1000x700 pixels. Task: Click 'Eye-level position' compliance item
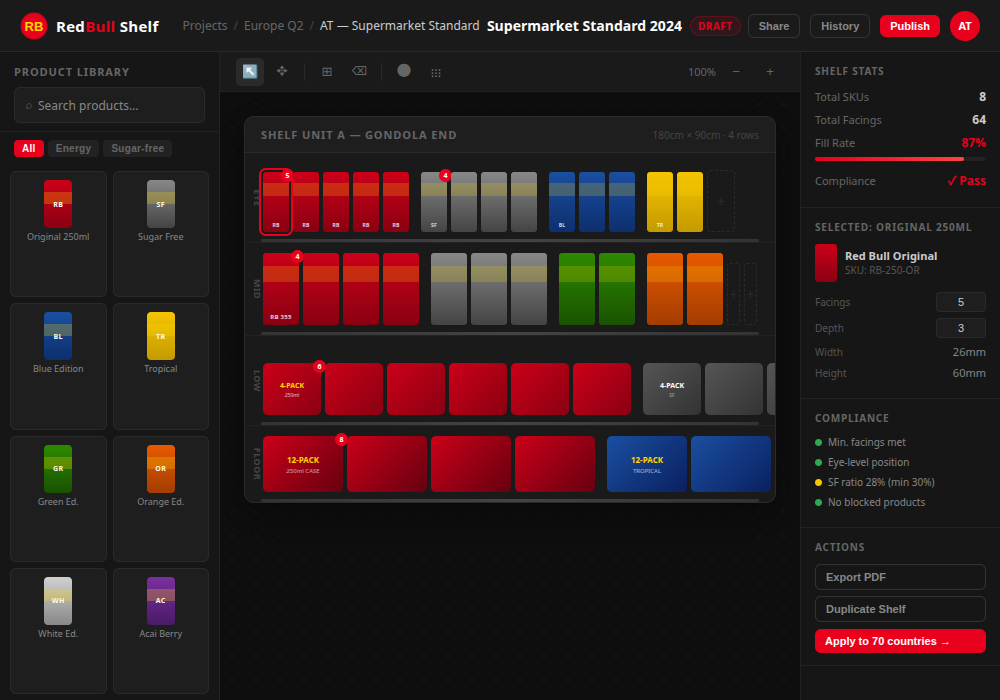[x=862, y=462]
